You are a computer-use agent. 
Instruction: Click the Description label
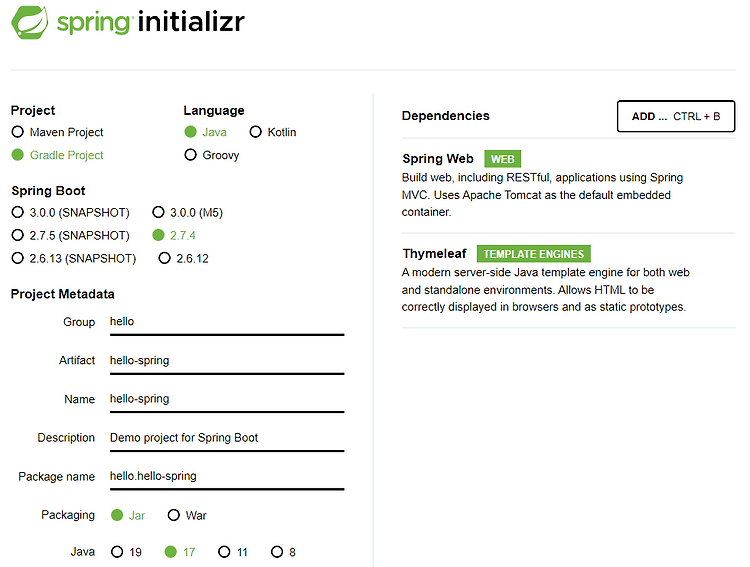[66, 437]
